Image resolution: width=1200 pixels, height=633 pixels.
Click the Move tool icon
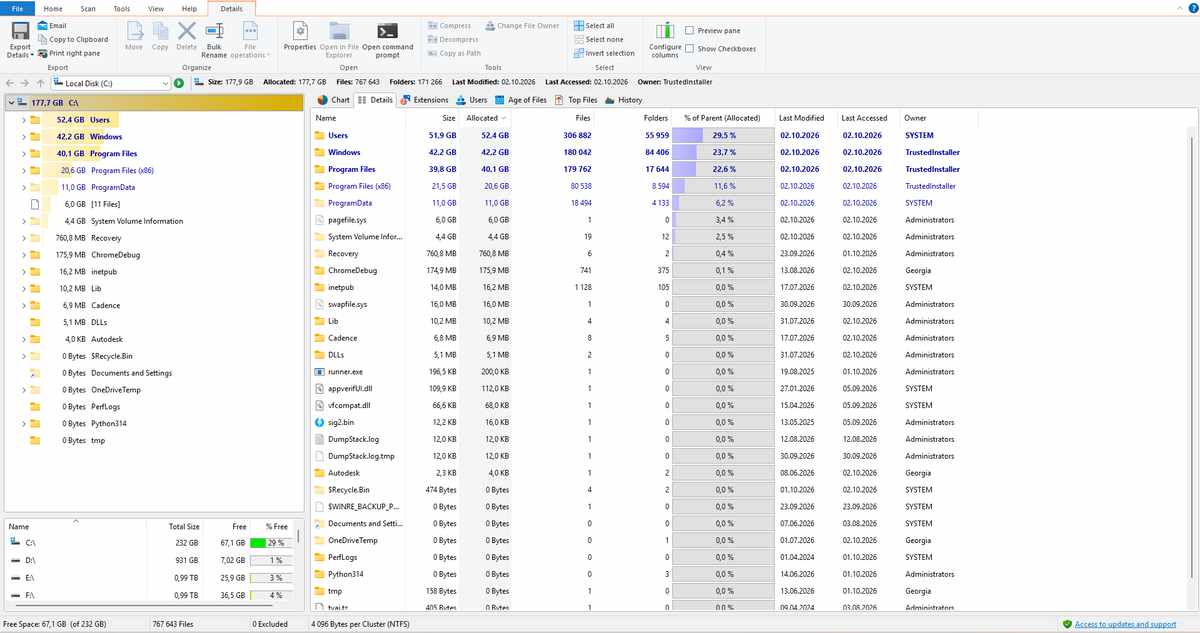[x=134, y=30]
